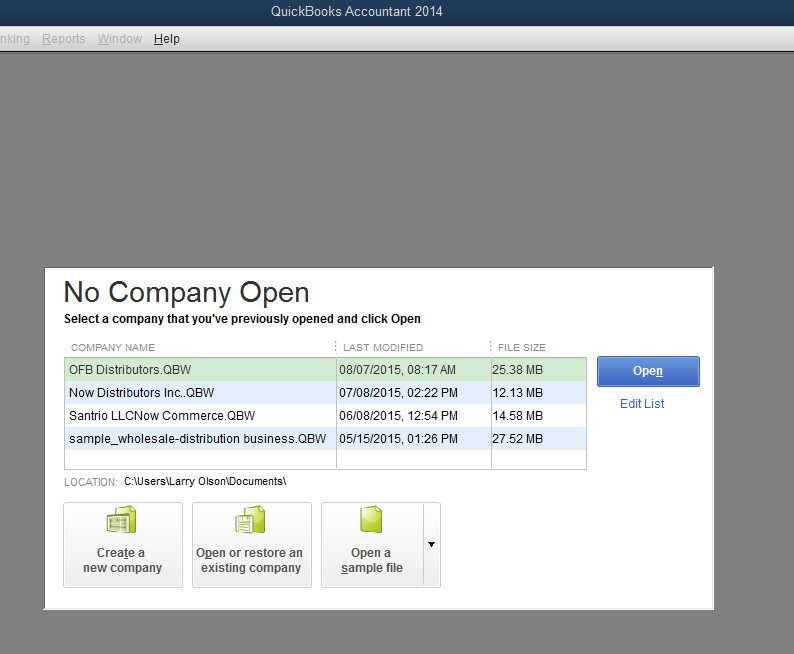This screenshot has width=794, height=654.
Task: Select OFB Distributors.QBW in the company list
Action: [130, 370]
